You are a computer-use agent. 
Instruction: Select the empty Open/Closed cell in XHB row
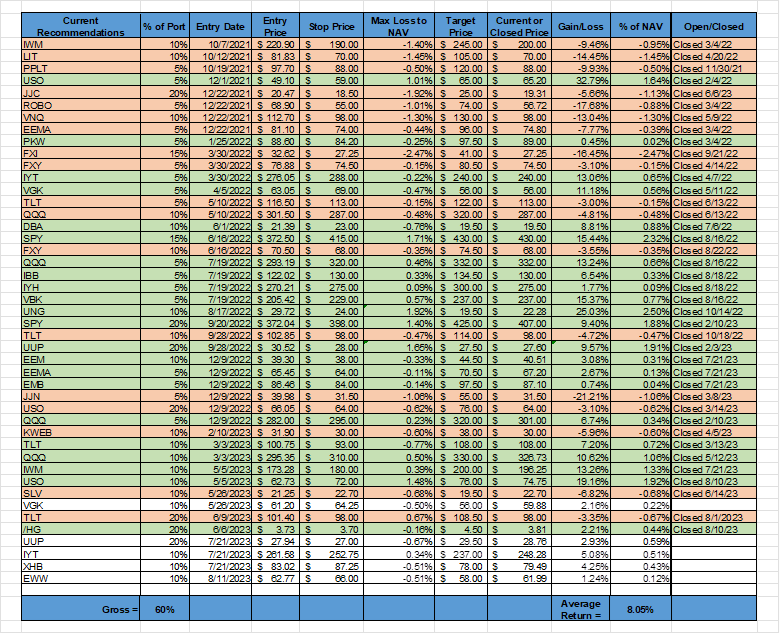713,566
